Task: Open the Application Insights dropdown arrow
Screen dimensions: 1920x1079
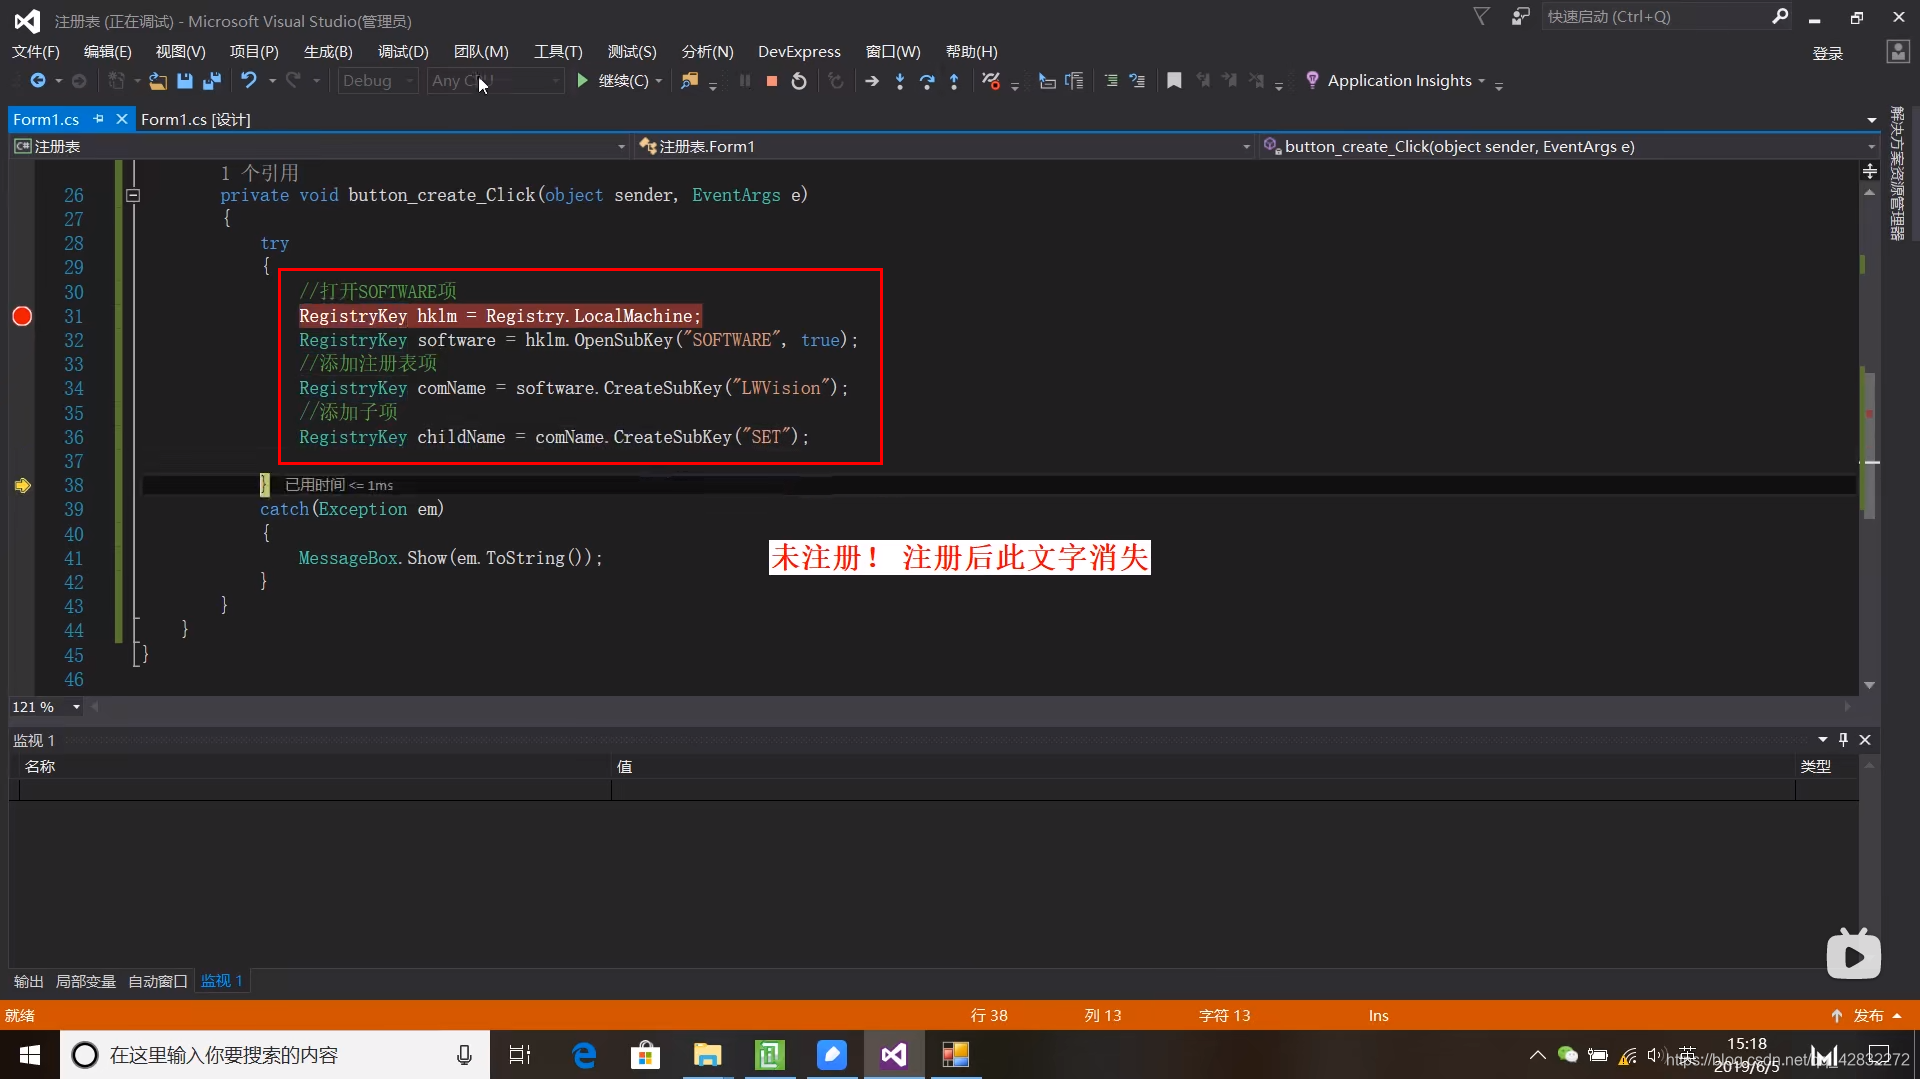Action: pos(1481,81)
